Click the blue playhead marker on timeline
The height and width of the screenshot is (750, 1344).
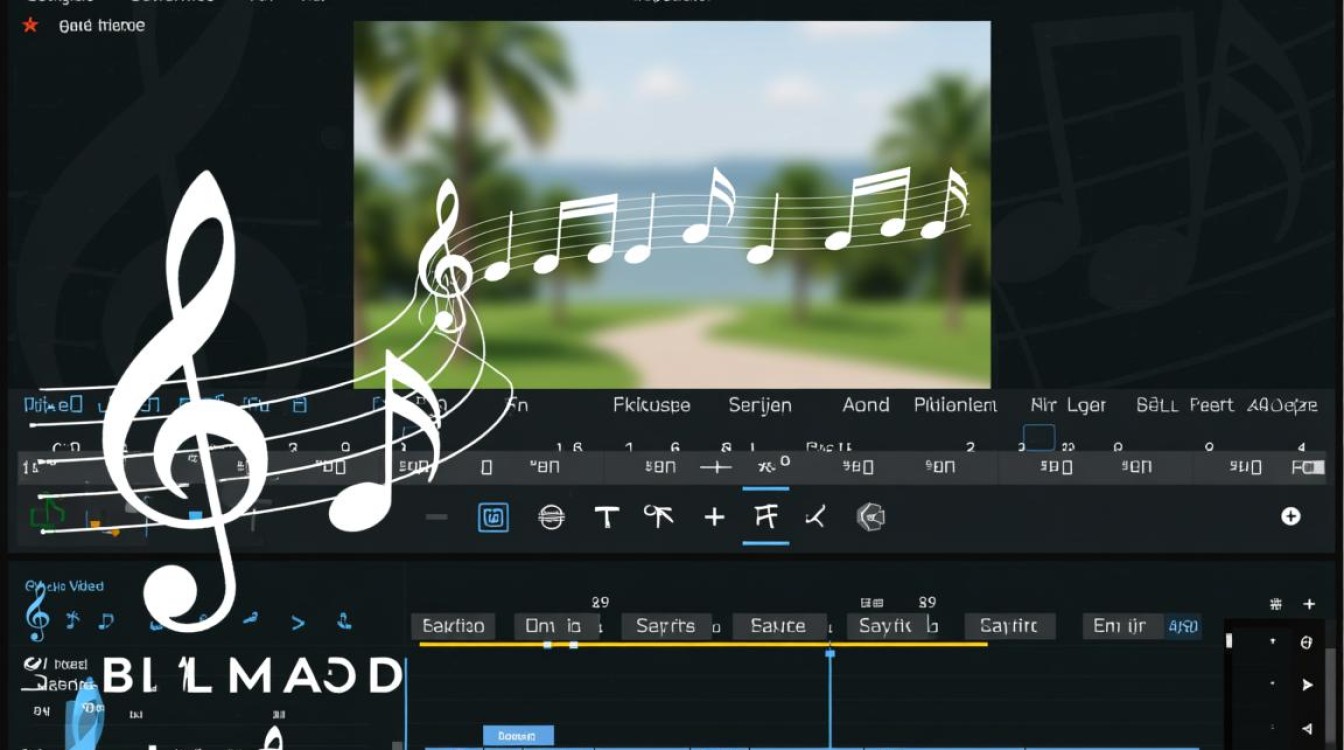(x=830, y=653)
